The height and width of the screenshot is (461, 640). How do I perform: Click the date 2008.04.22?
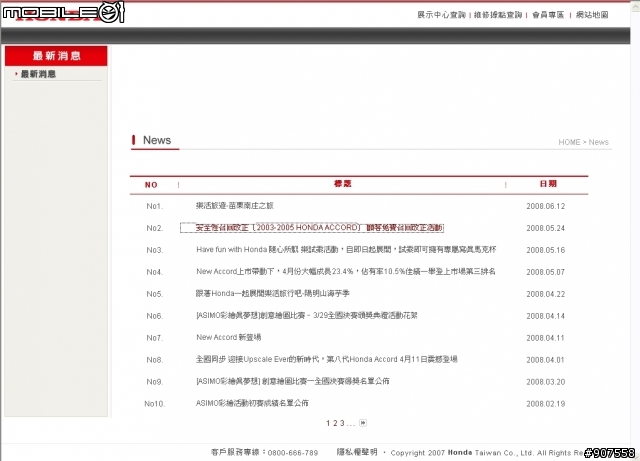click(546, 294)
